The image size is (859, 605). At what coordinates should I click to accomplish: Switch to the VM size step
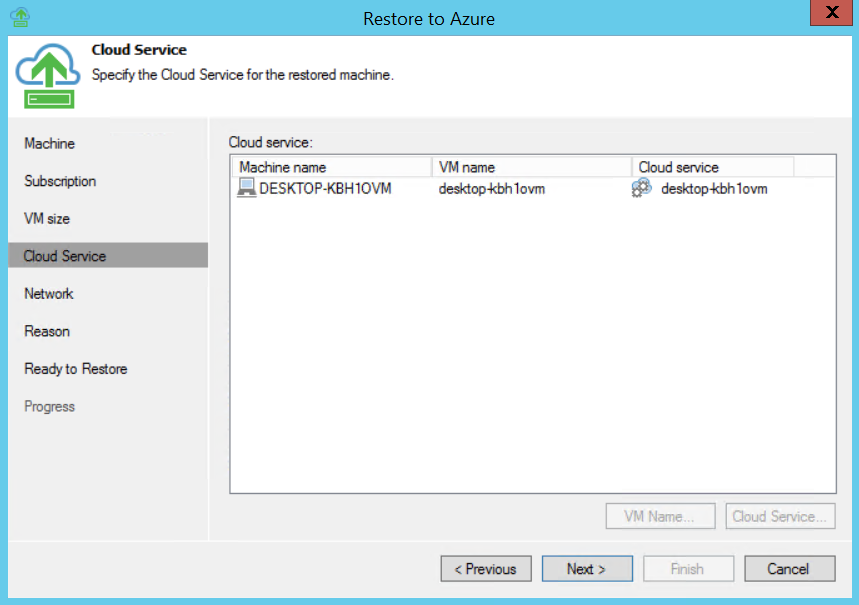pyautogui.click(x=47, y=219)
